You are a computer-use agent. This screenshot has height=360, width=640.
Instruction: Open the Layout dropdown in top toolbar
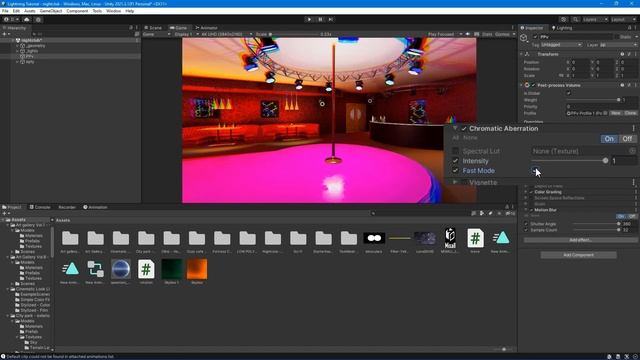click(x=623, y=19)
